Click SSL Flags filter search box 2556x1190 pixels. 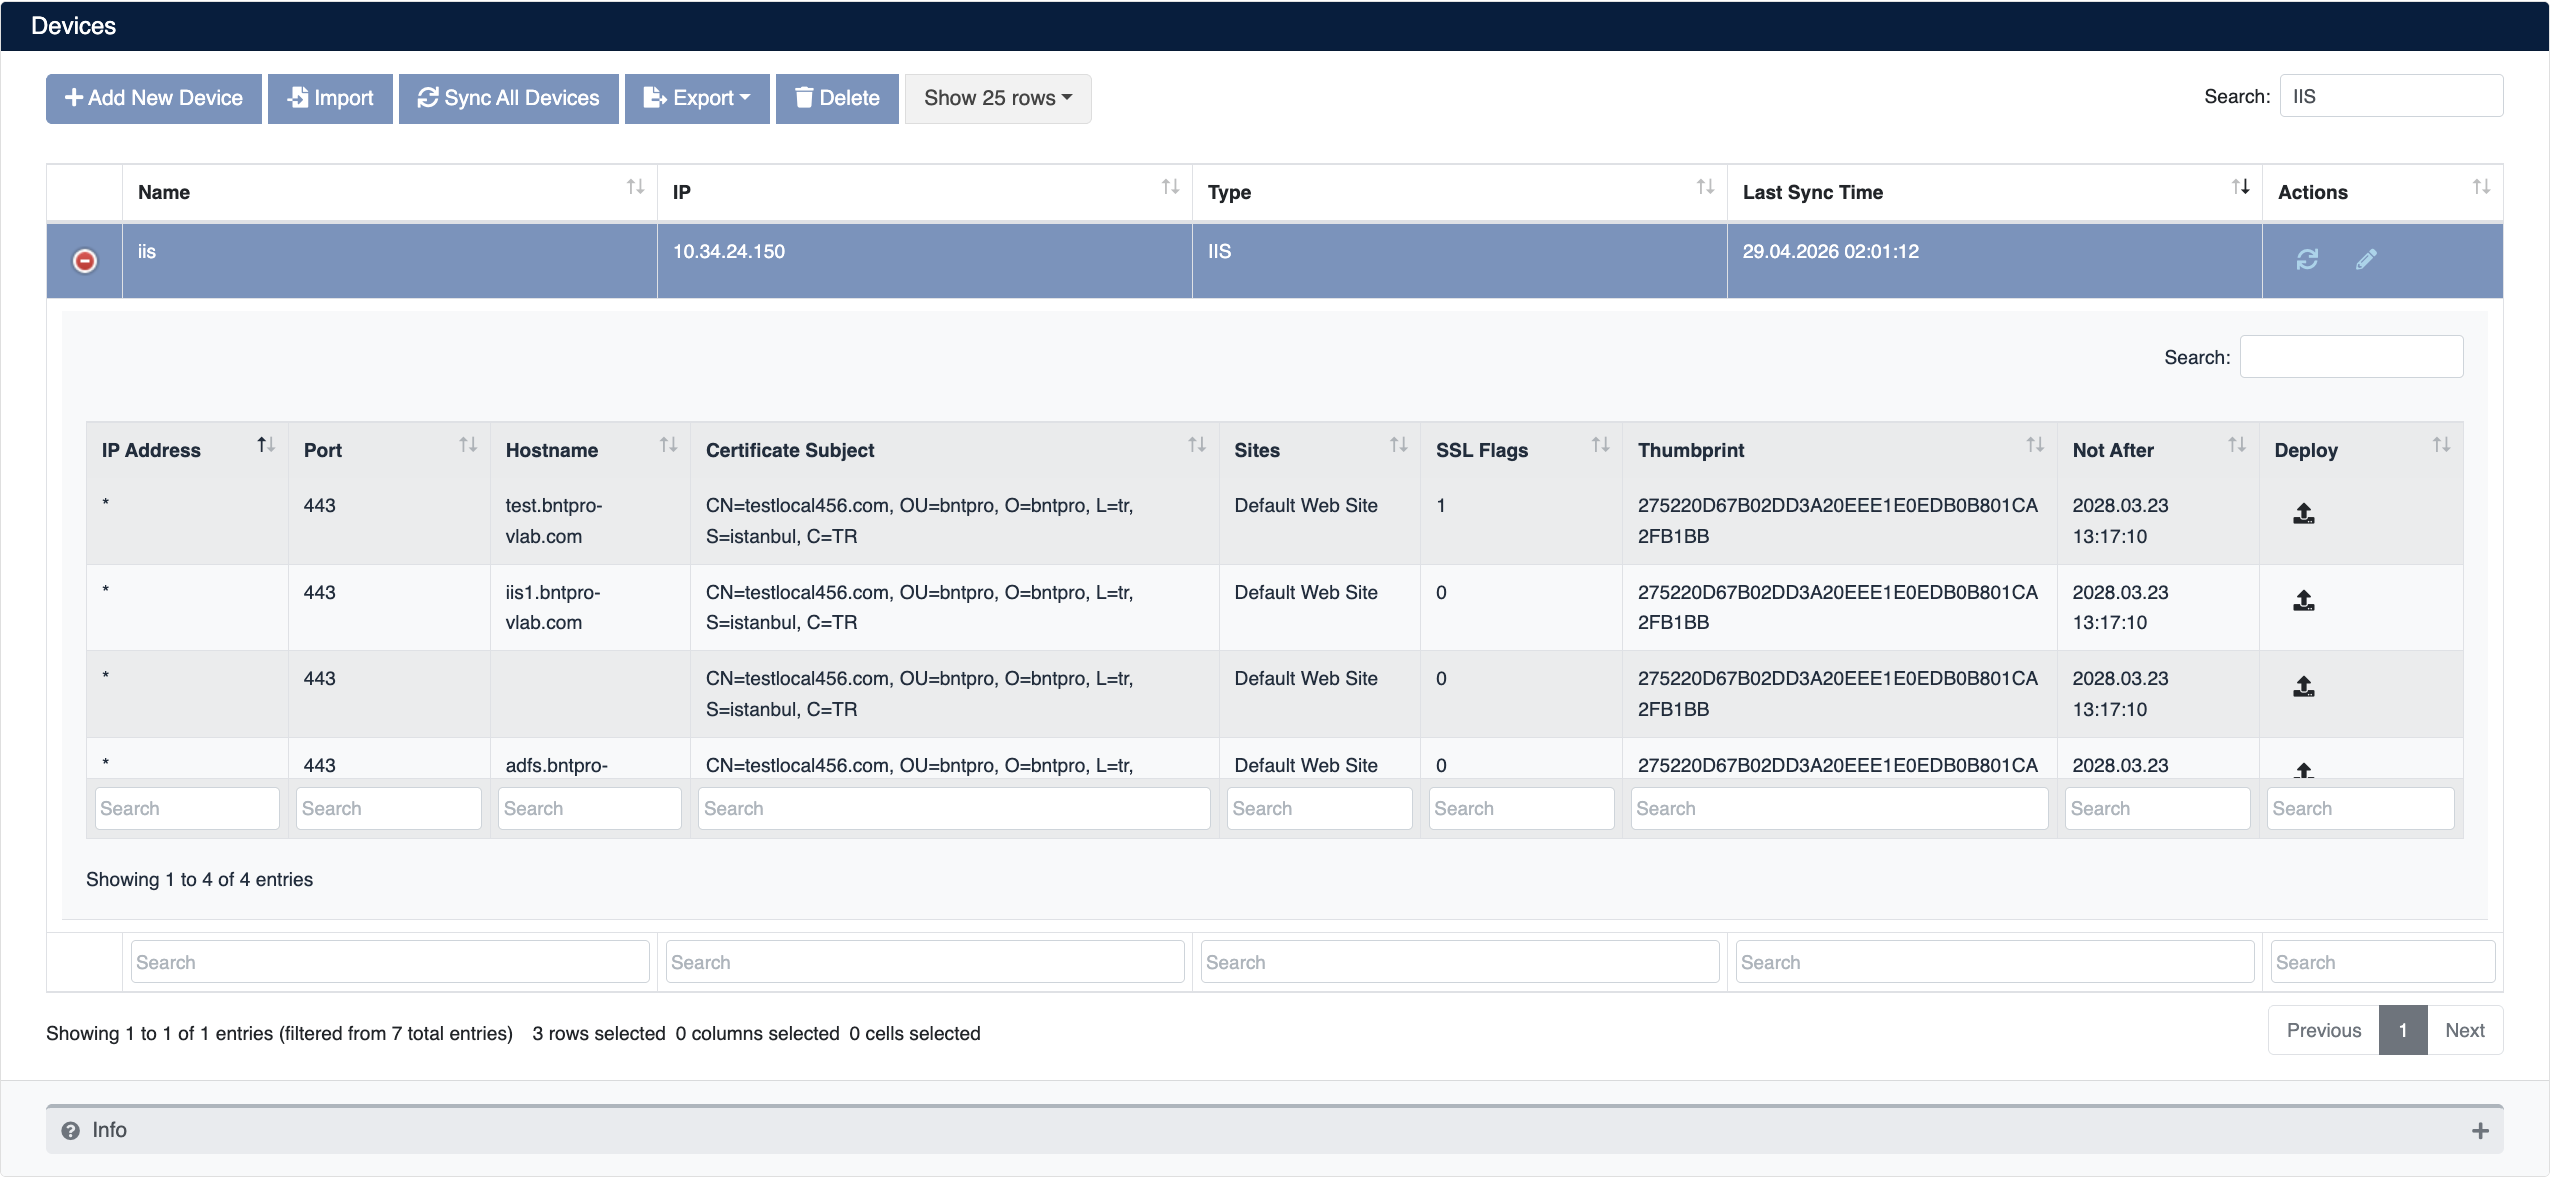click(1521, 809)
